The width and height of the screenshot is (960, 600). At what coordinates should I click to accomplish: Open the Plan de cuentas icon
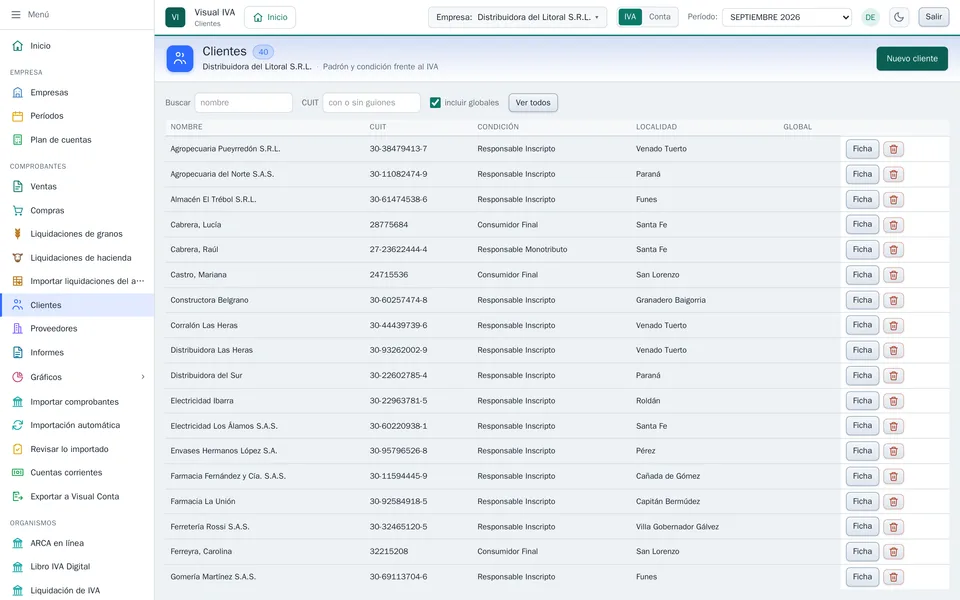coord(18,140)
